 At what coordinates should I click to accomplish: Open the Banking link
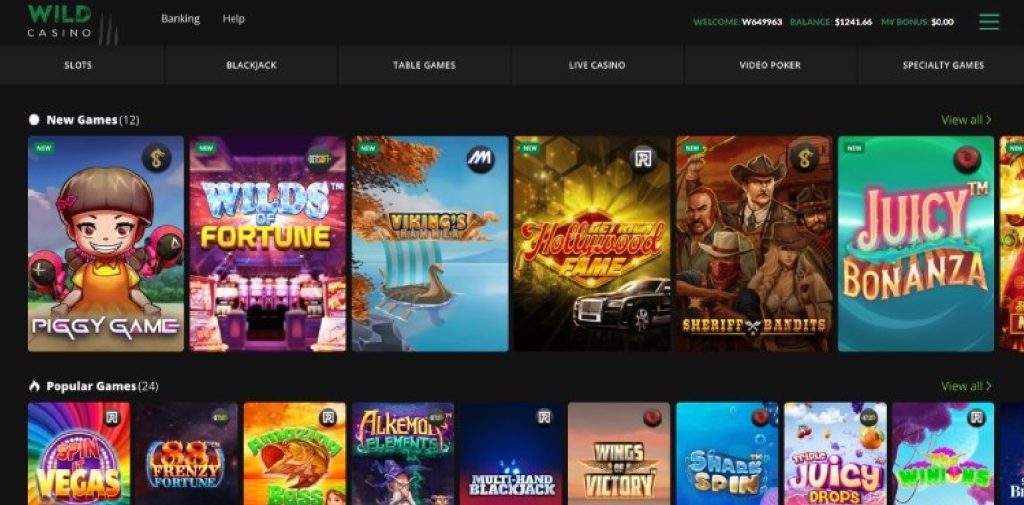pos(180,19)
